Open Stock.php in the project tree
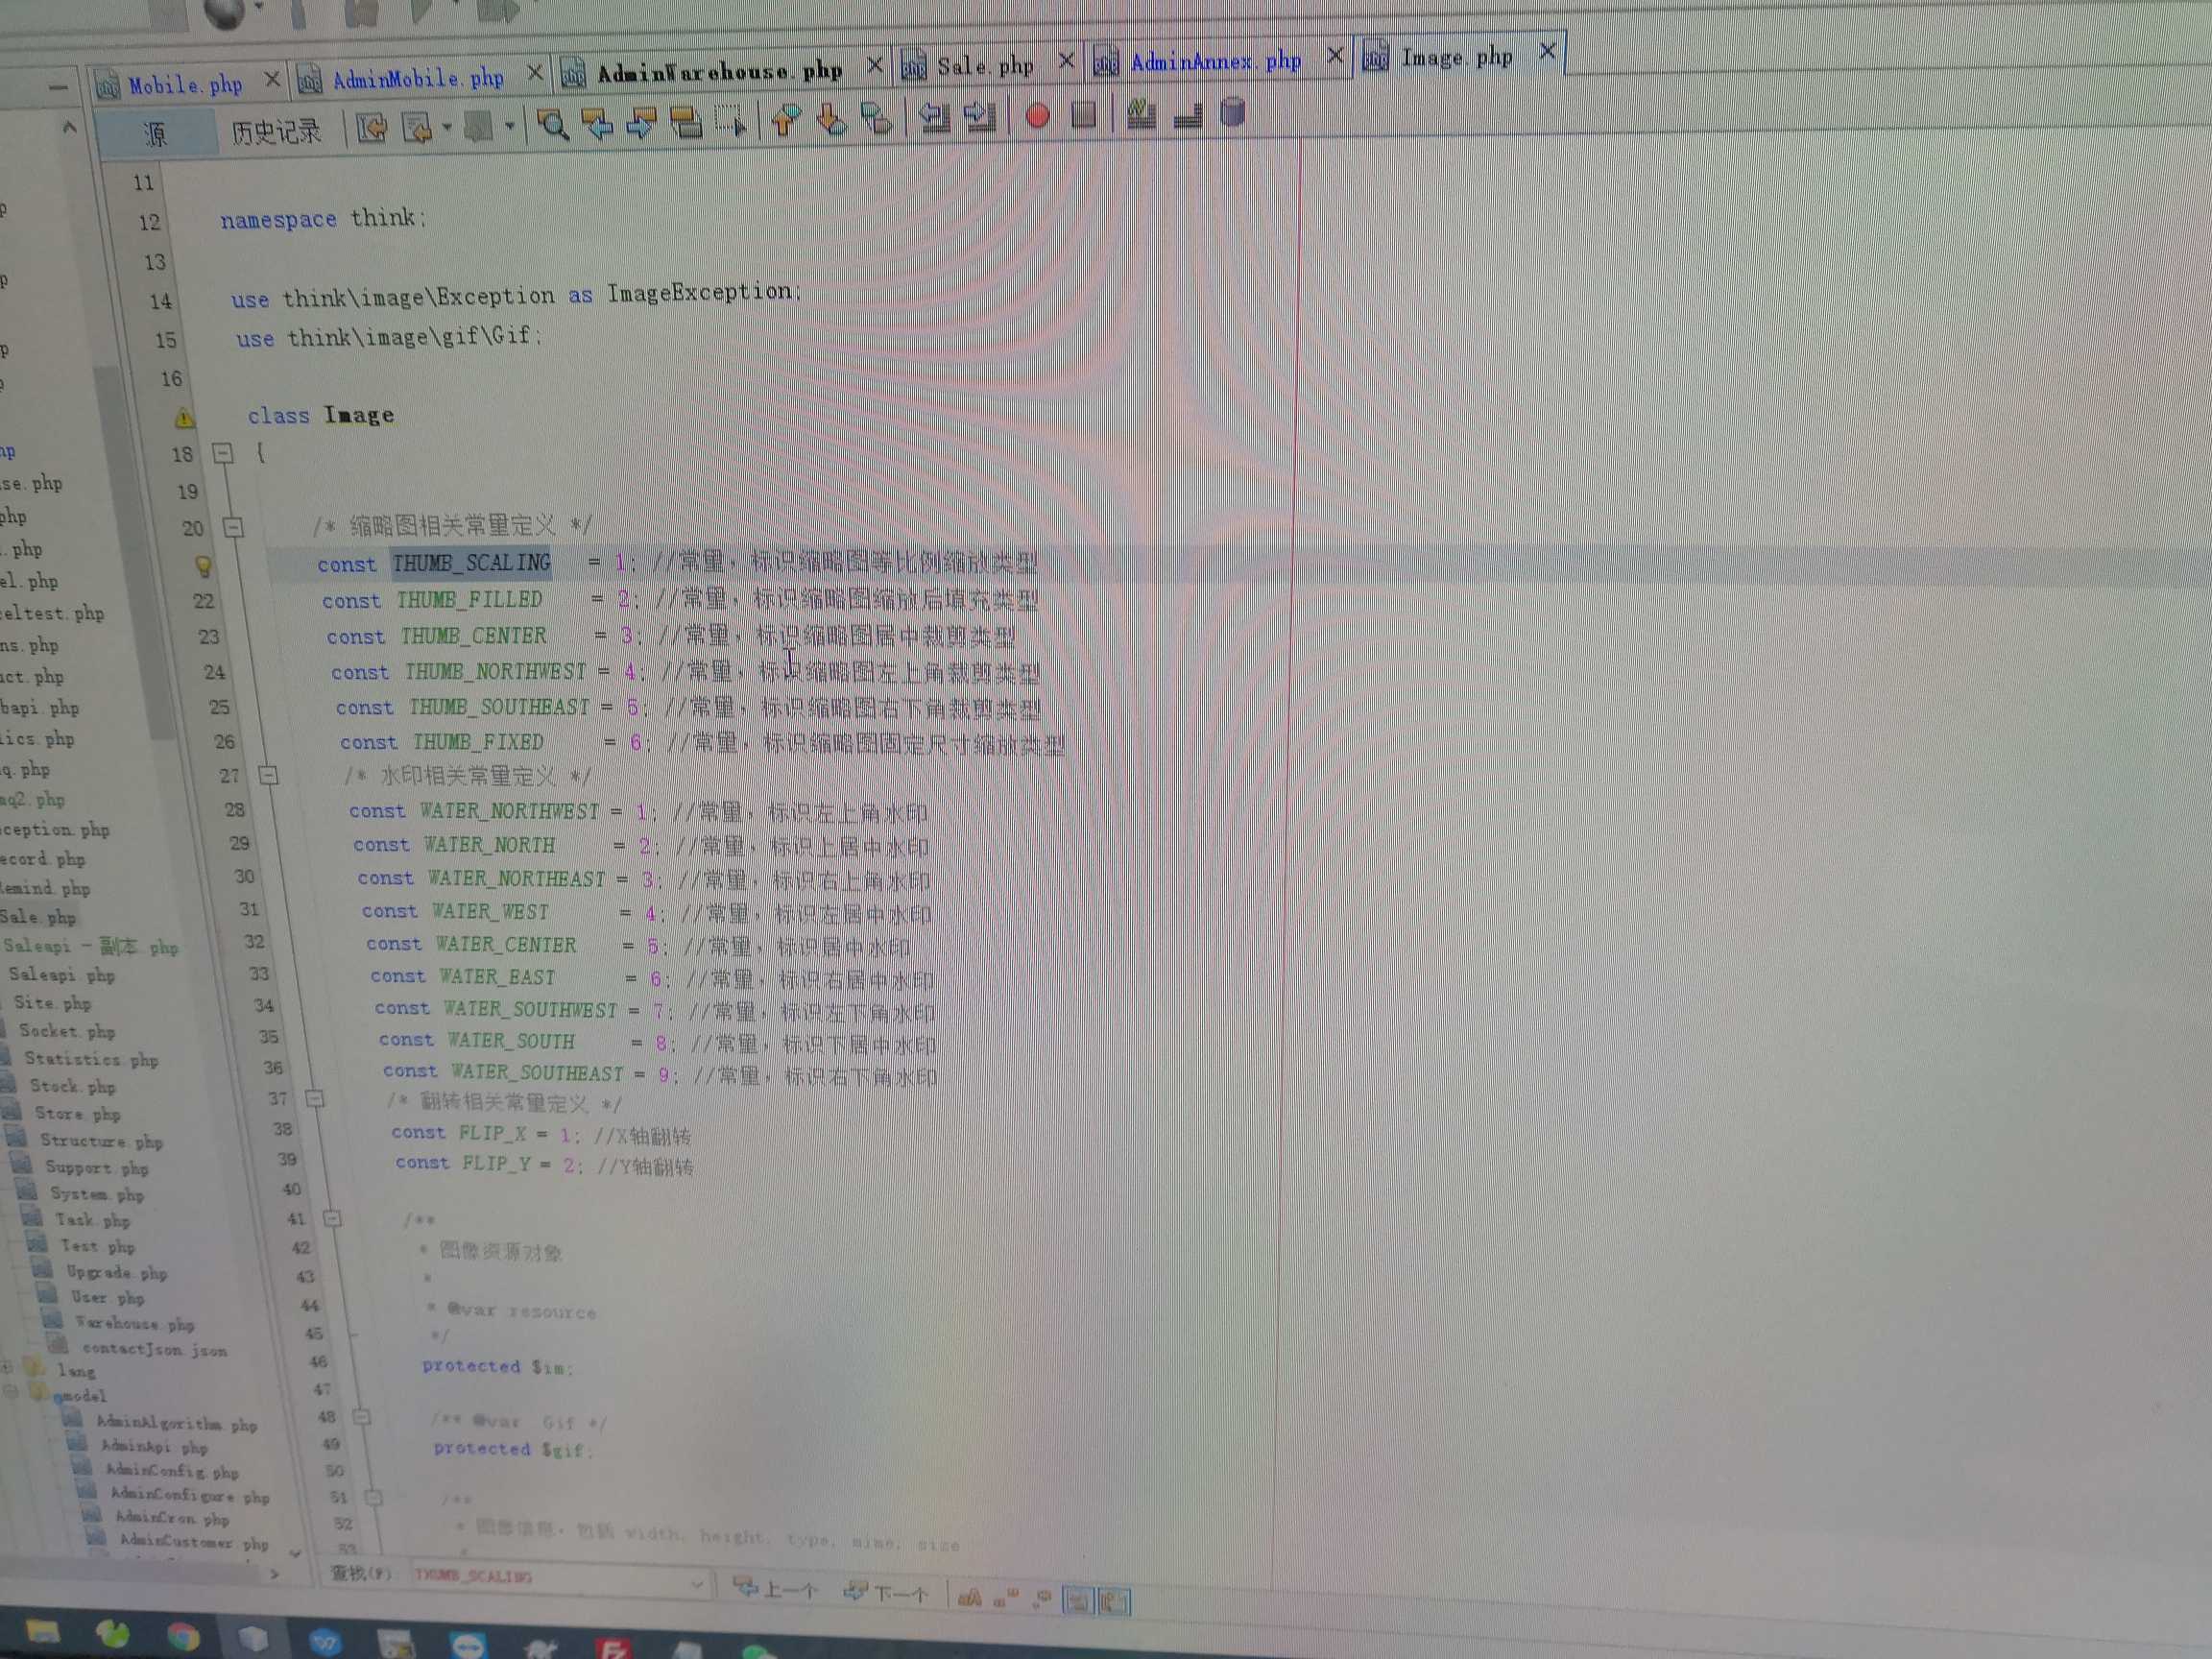Screen dimensions: 2212x1659 [x=72, y=1086]
